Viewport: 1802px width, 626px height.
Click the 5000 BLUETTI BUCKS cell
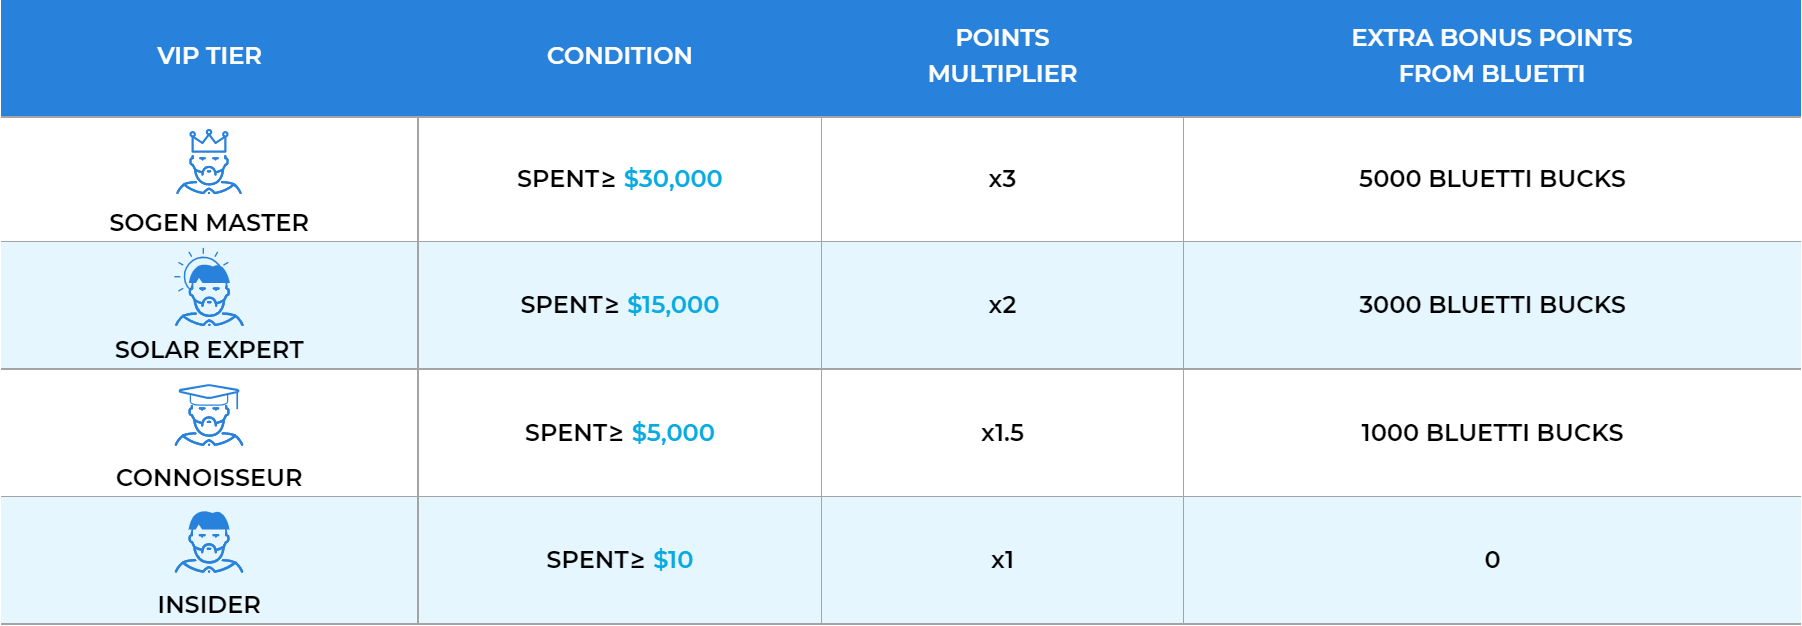(x=1492, y=179)
